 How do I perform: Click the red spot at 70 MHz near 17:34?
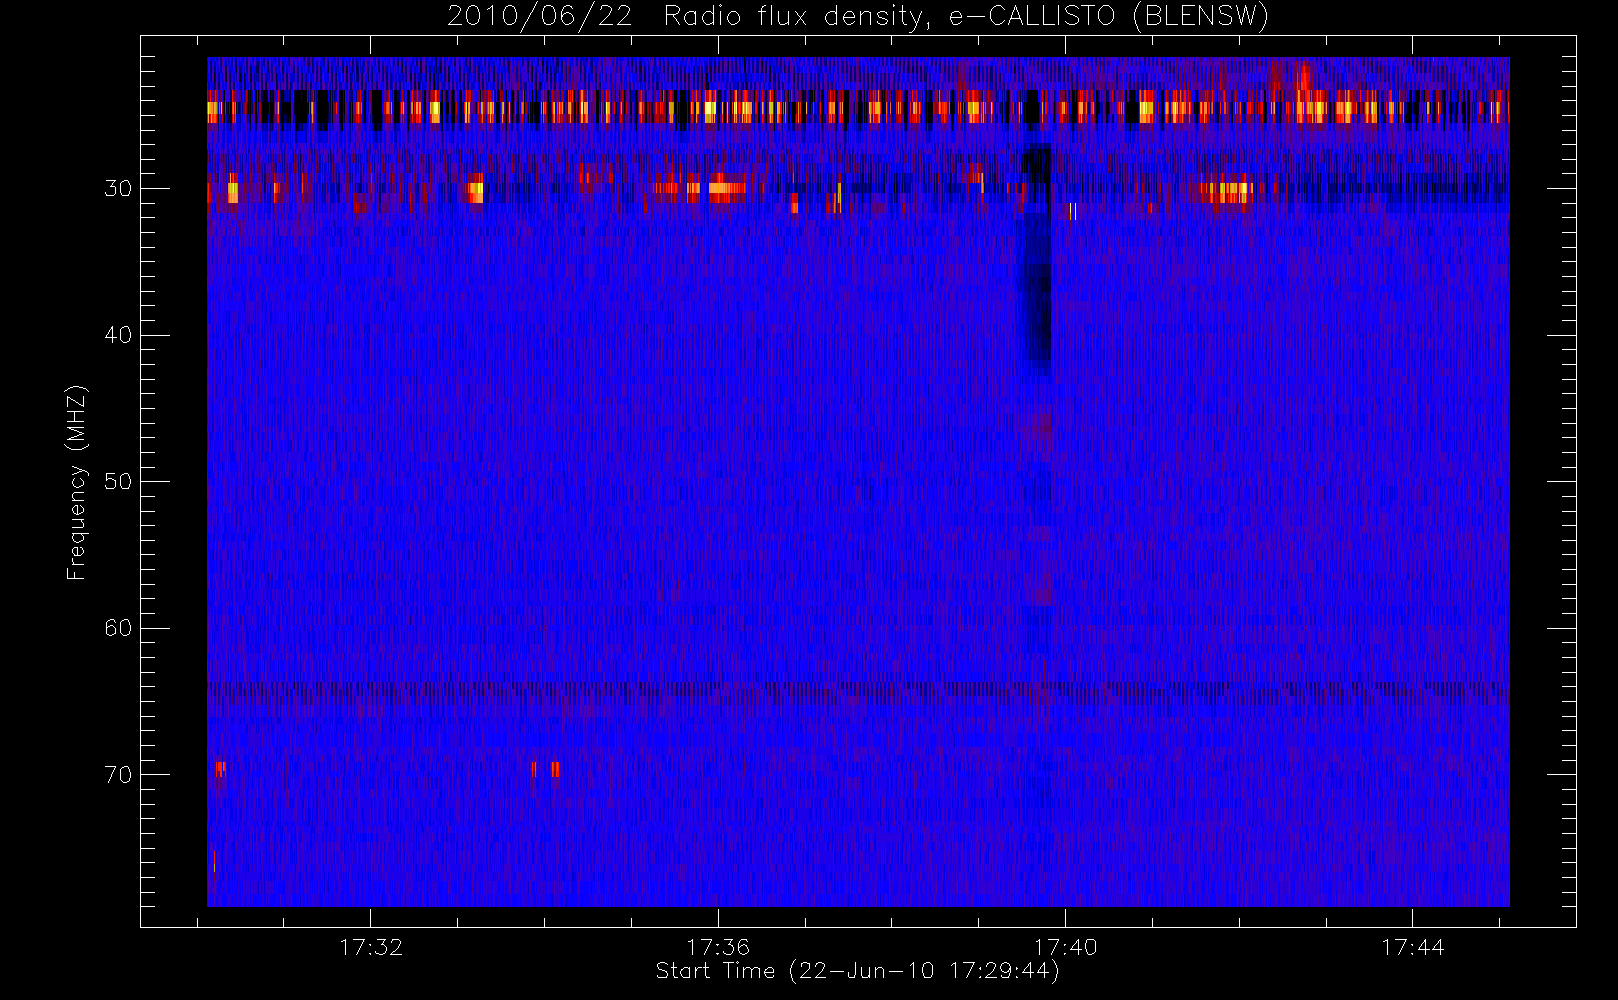pyautogui.click(x=555, y=769)
